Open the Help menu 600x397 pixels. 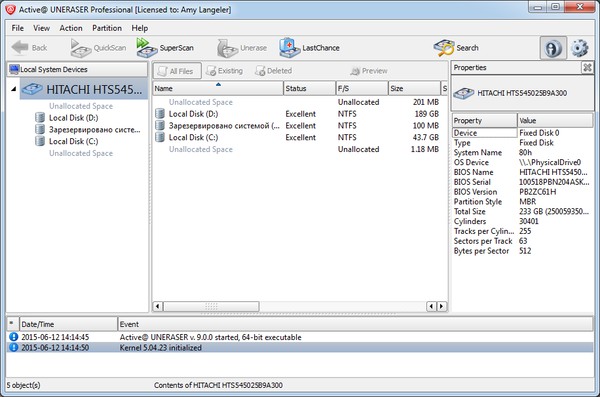tap(140, 28)
